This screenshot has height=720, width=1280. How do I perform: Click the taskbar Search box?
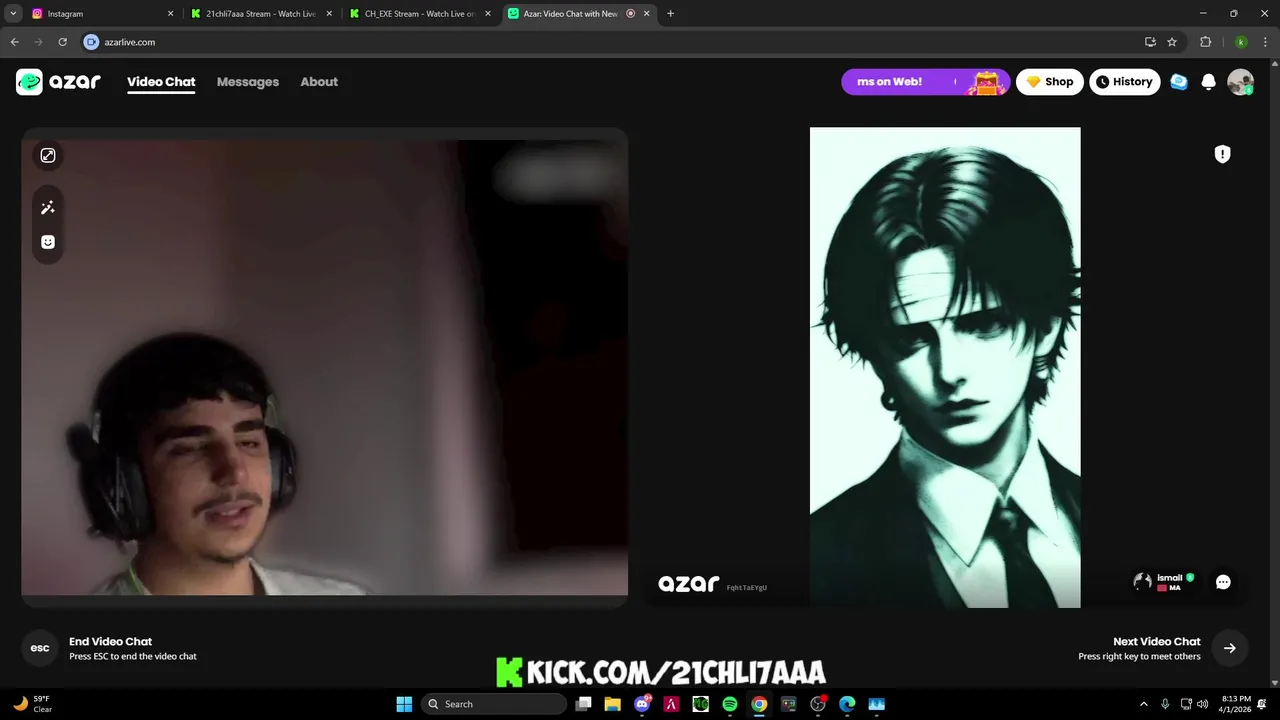(x=494, y=704)
